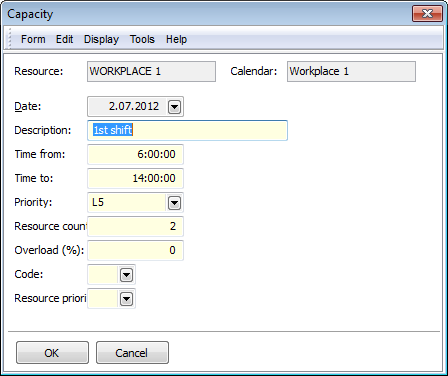This screenshot has height=376, width=448.
Task: Click the Time from: label
Action: pos(40,154)
